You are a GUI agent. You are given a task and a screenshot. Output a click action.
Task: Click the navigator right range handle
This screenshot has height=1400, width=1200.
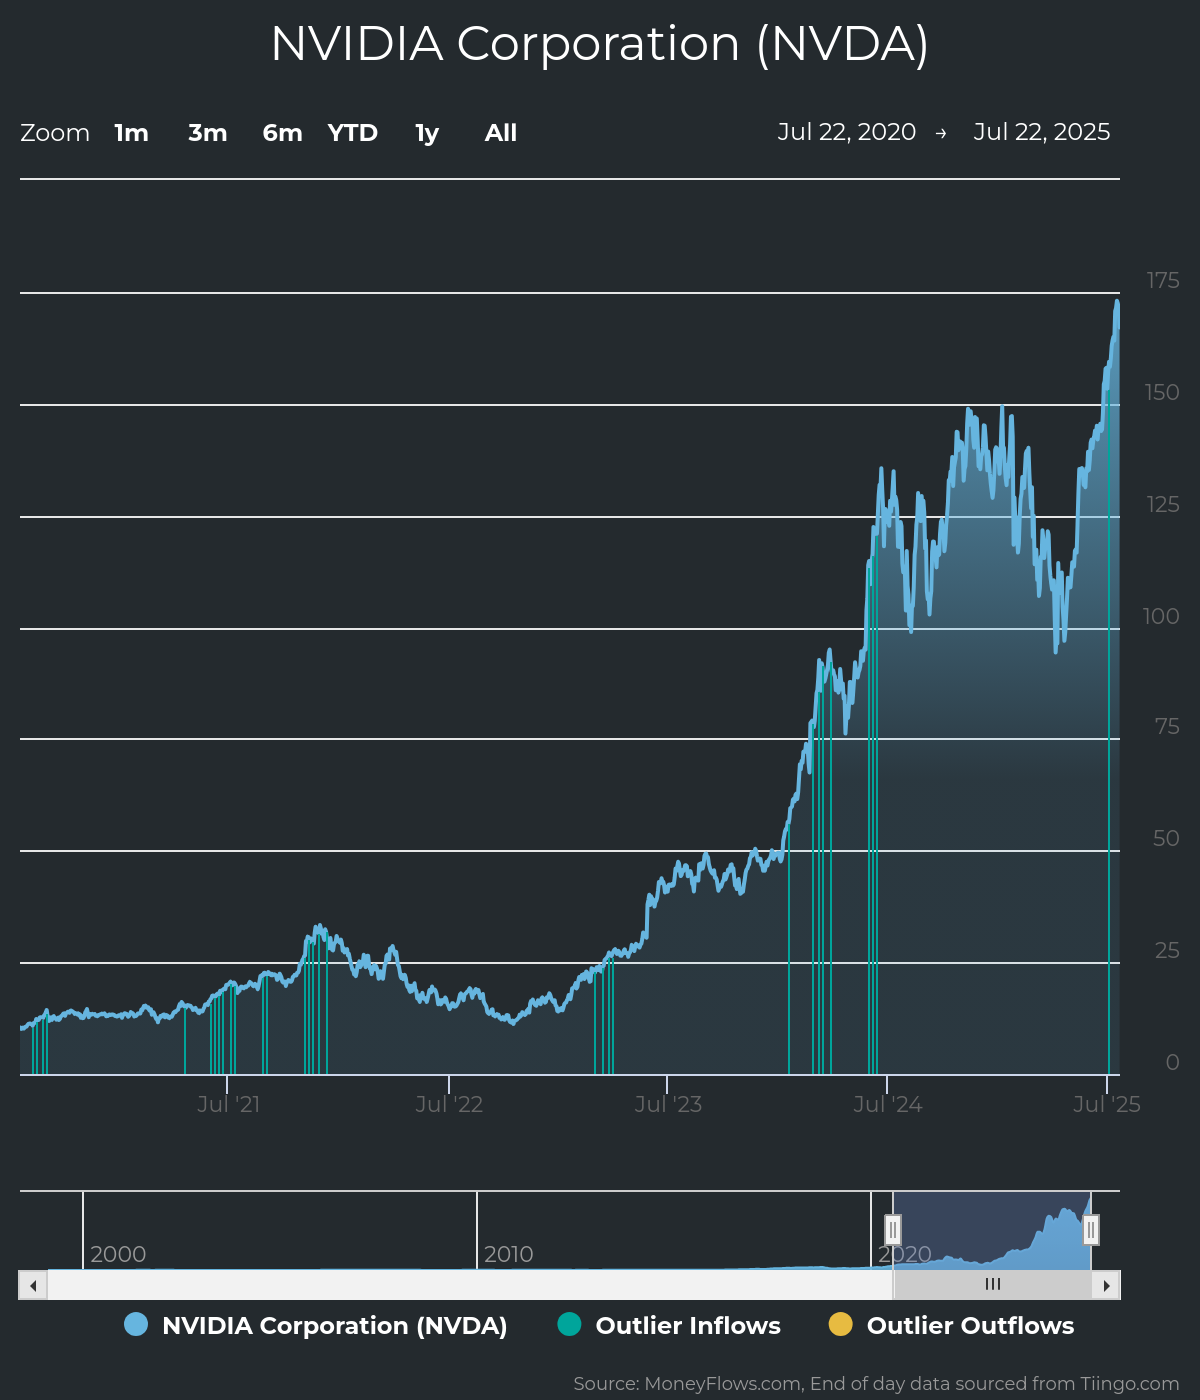pos(1091,1230)
